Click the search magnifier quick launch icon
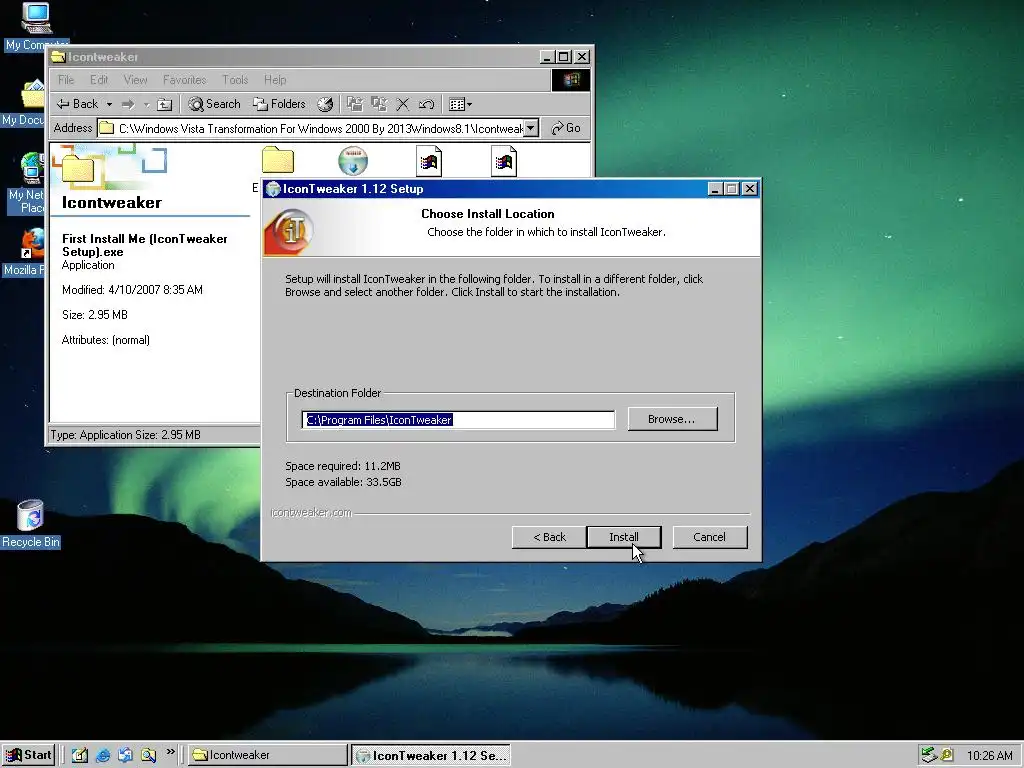The height and width of the screenshot is (768, 1024). [148, 755]
